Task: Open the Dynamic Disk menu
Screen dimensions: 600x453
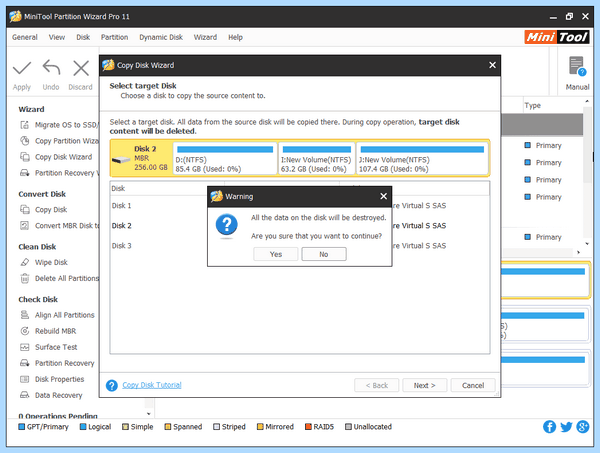Action: [161, 37]
